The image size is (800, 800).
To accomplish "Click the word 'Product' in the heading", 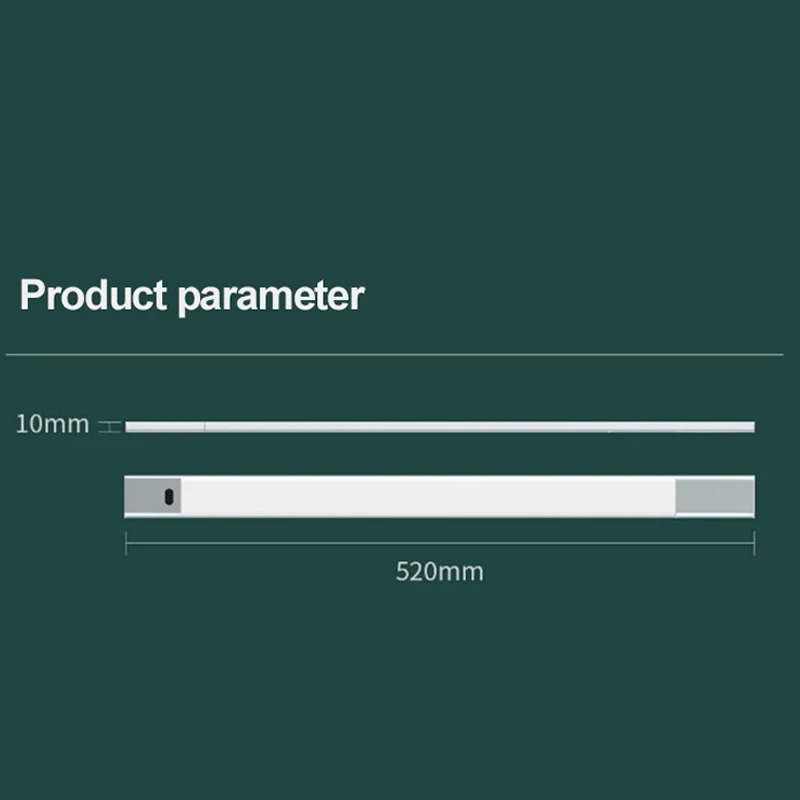I will click(x=93, y=295).
